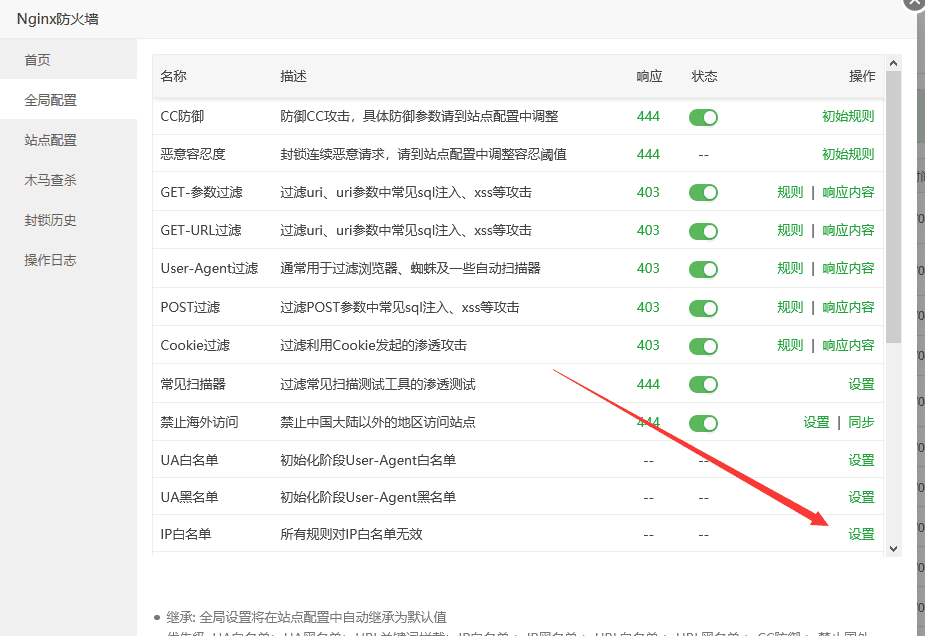Select the IP白名单 row name
This screenshot has height=636, width=925.
click(186, 534)
